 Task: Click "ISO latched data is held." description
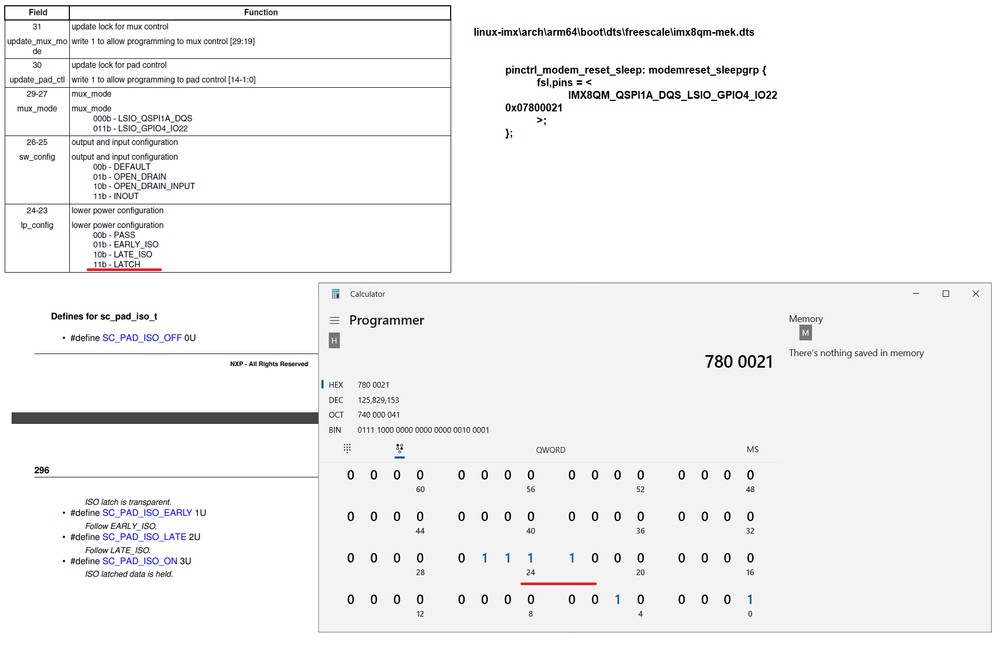click(x=129, y=574)
